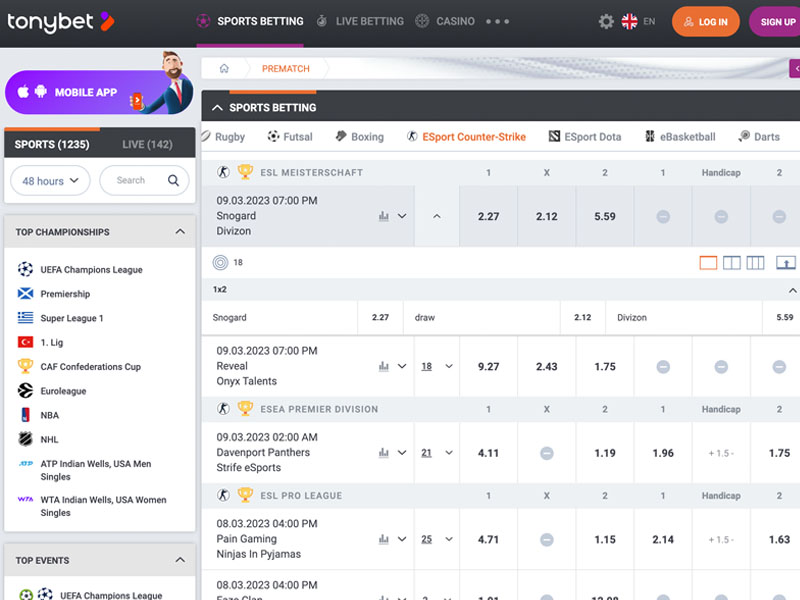
Task: Open the Mobile App banner
Action: coord(99,92)
